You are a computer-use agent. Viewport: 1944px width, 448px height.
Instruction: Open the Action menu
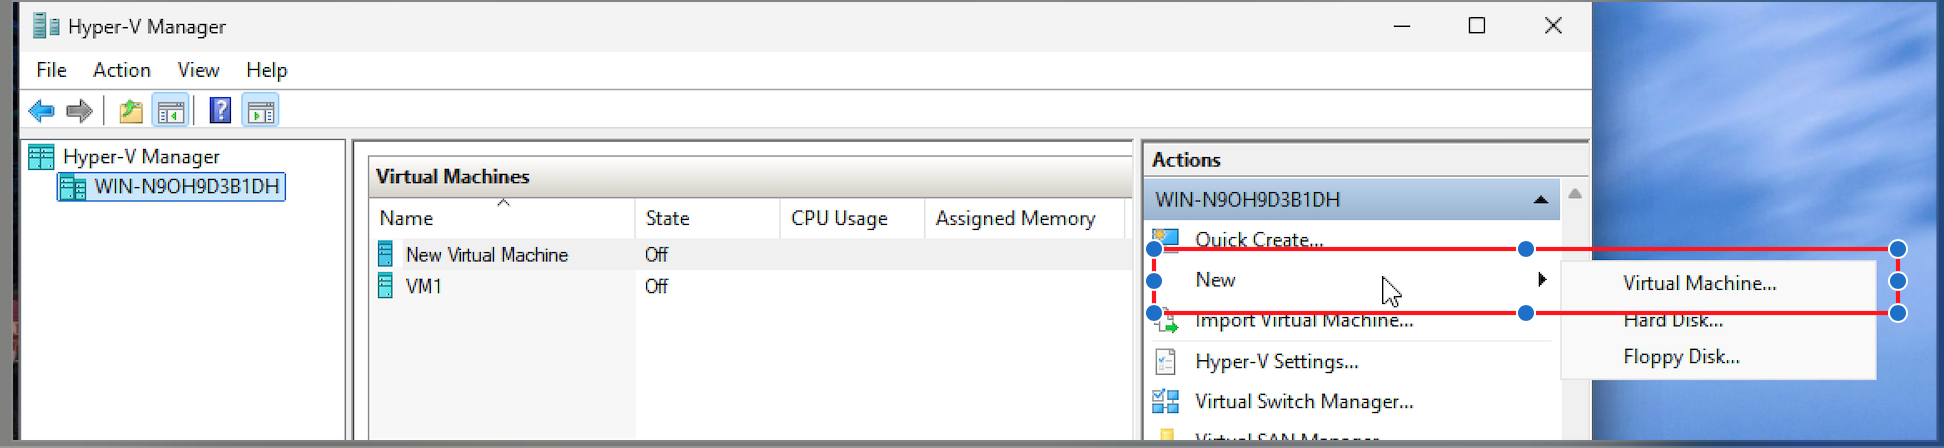point(122,70)
